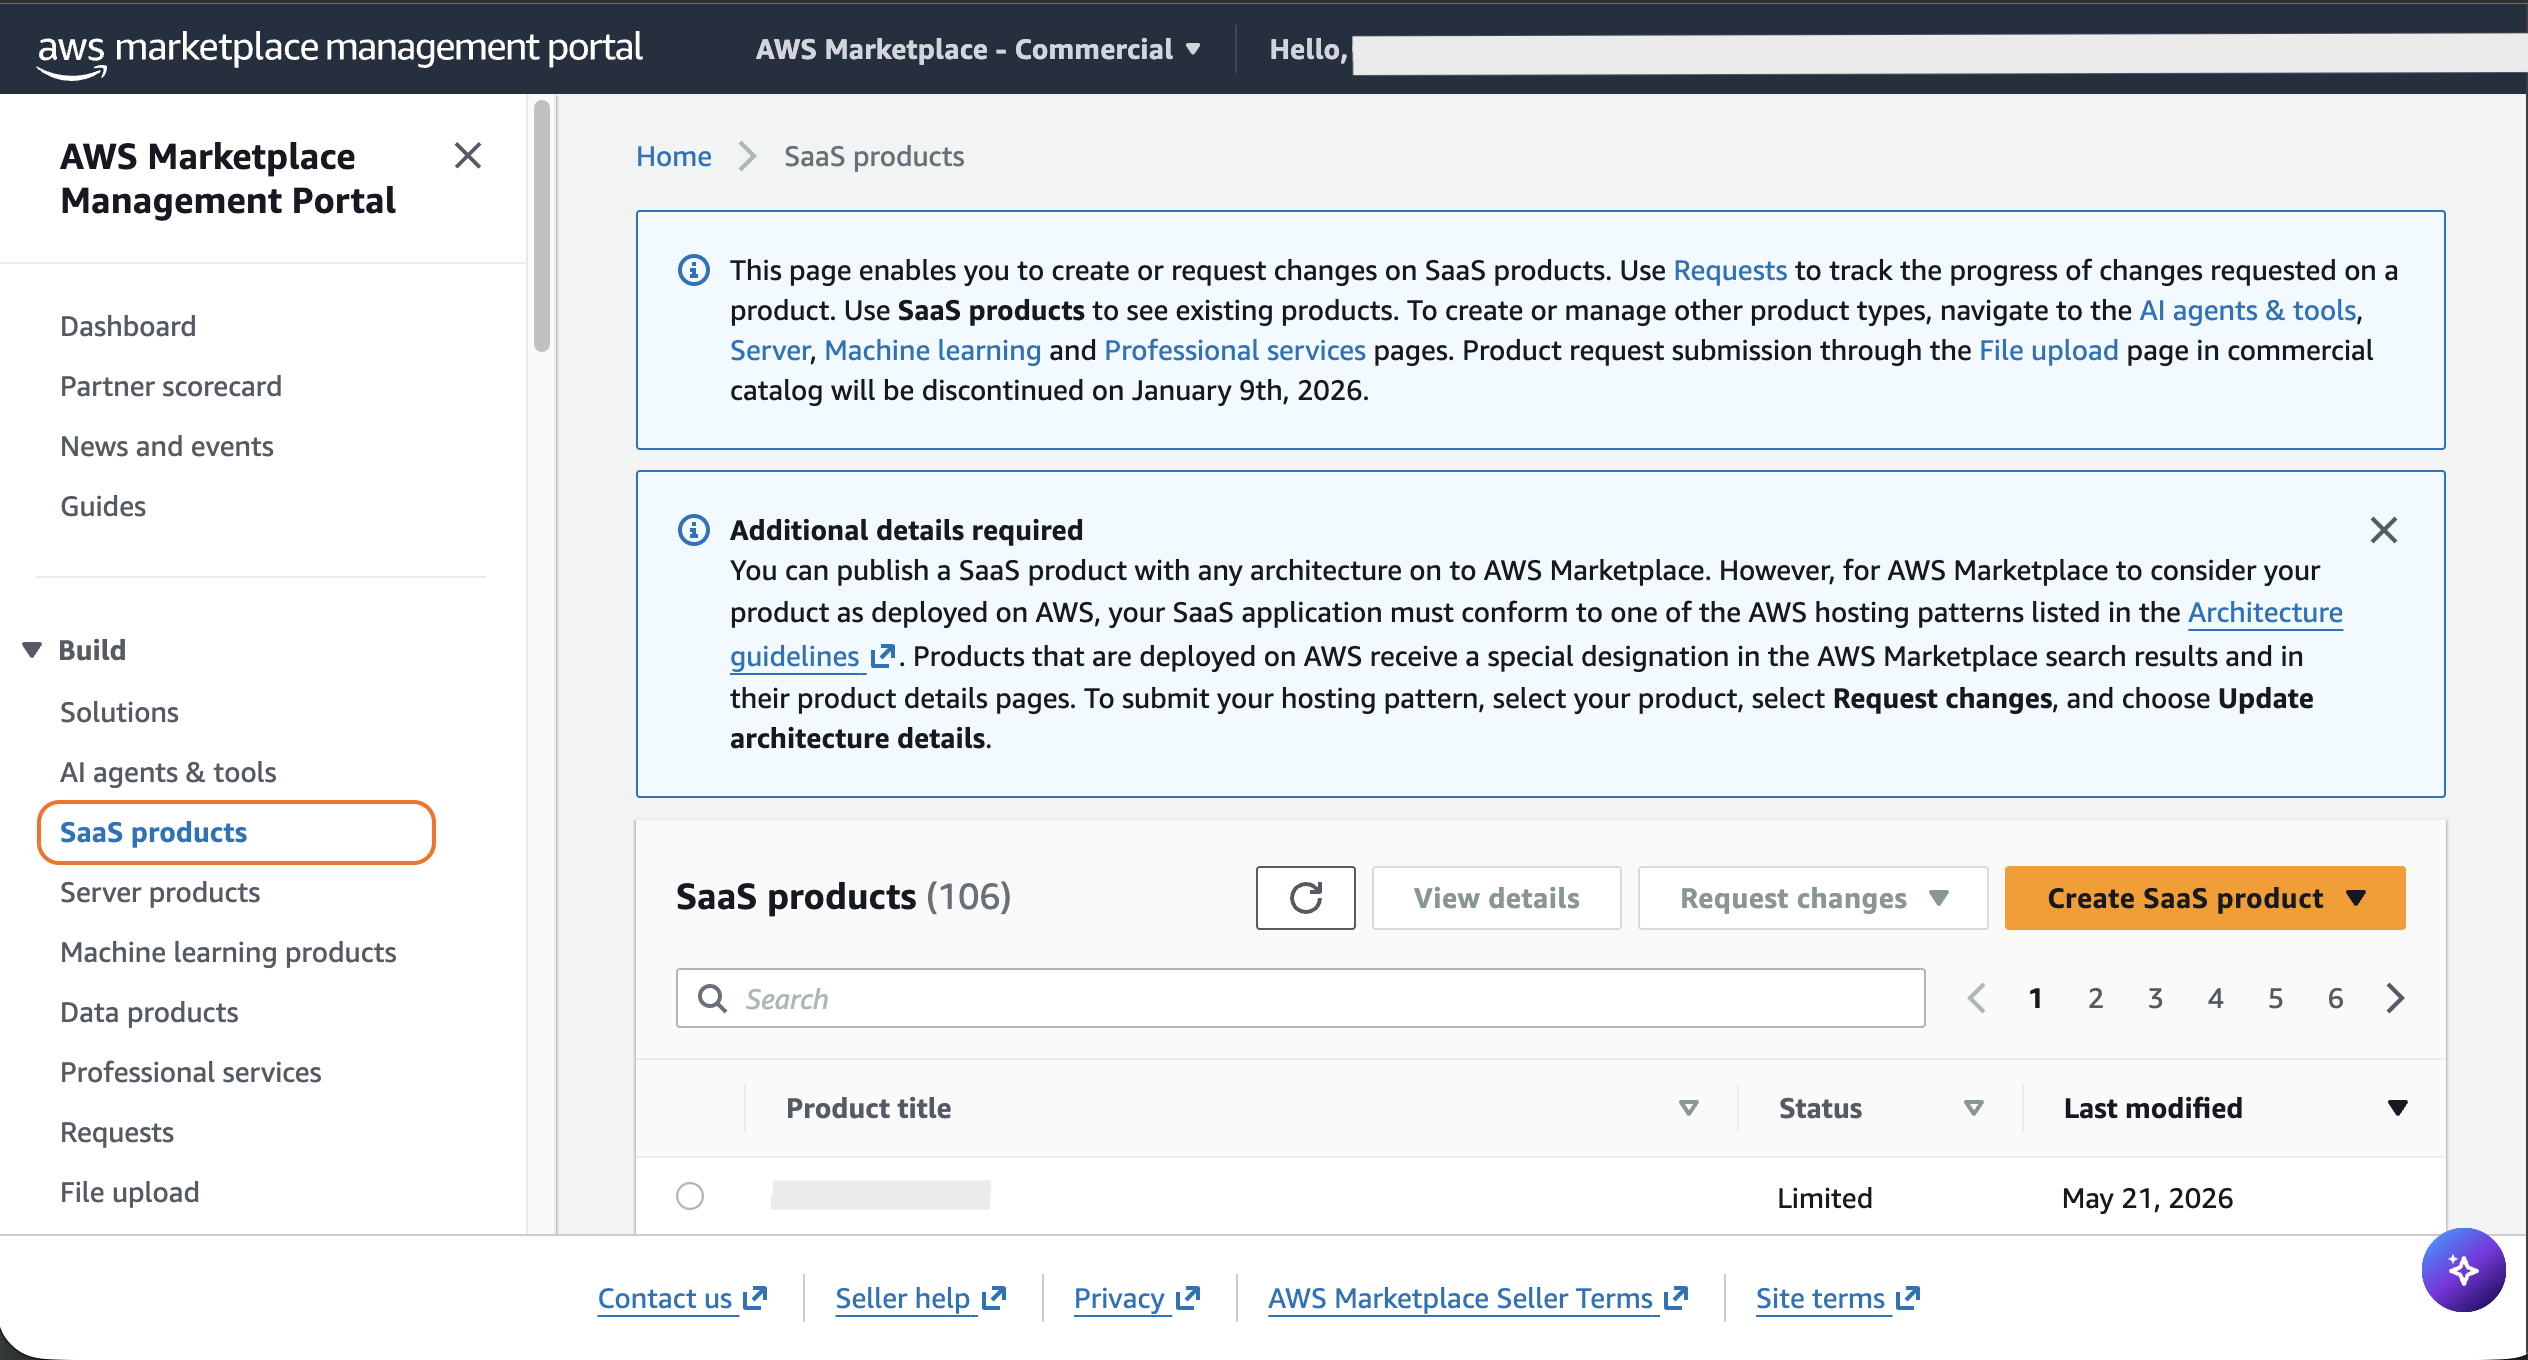Go to page 4 of results

(2215, 998)
